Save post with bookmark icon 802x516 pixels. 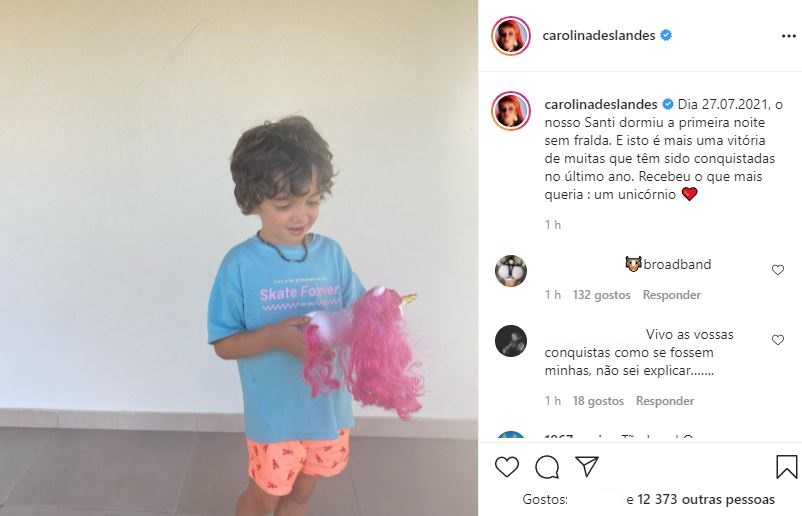pyautogui.click(x=786, y=467)
